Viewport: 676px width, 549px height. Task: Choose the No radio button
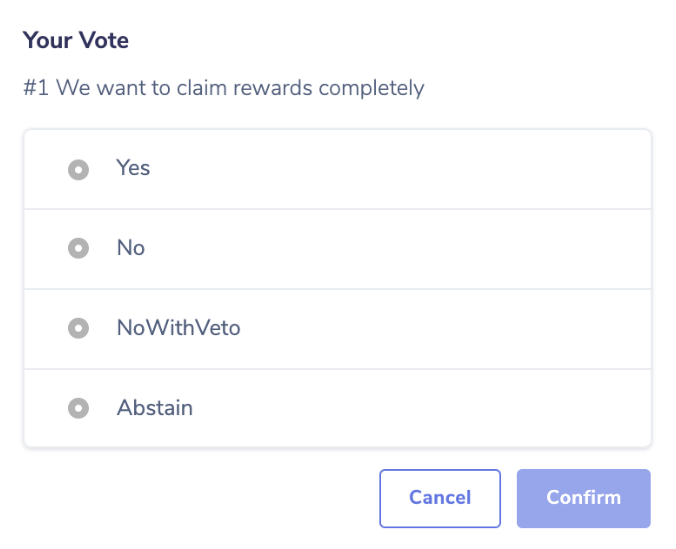[78, 248]
